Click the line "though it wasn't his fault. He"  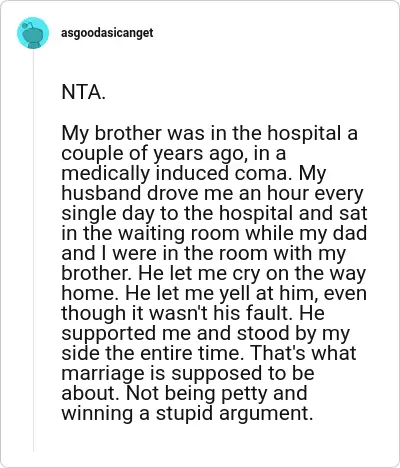tap(193, 313)
